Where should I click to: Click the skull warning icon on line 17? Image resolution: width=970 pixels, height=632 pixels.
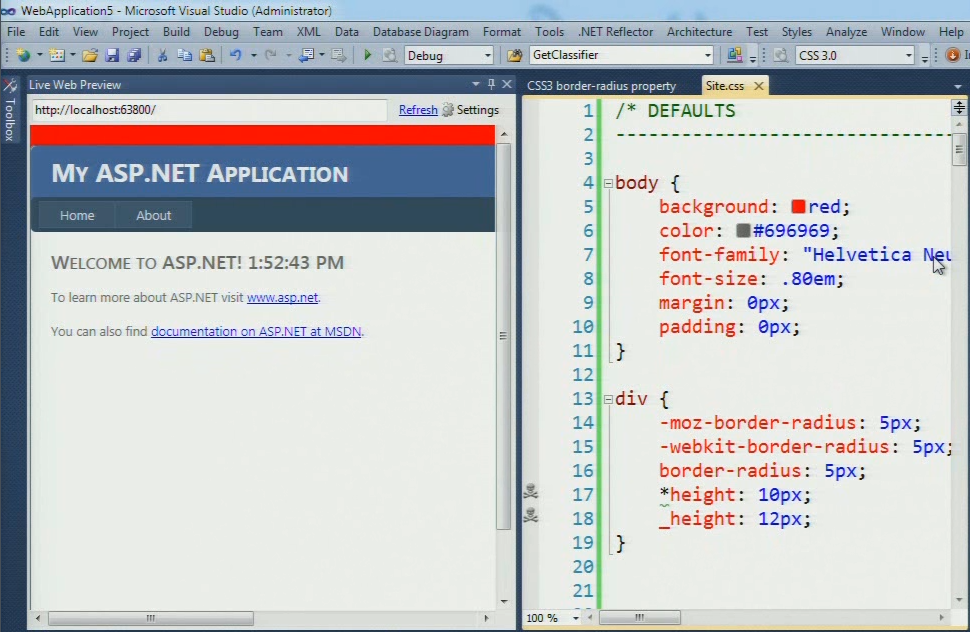[x=531, y=492]
